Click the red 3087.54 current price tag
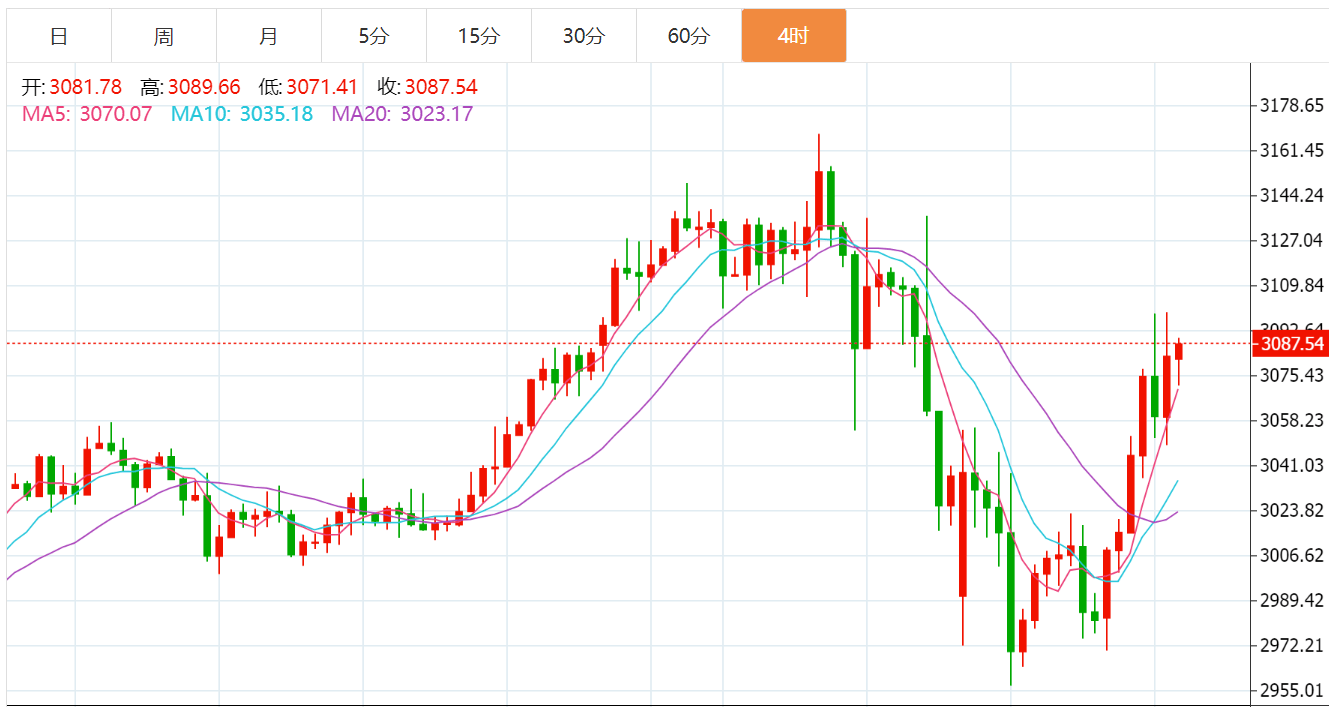The height and width of the screenshot is (707, 1329). coord(1291,344)
